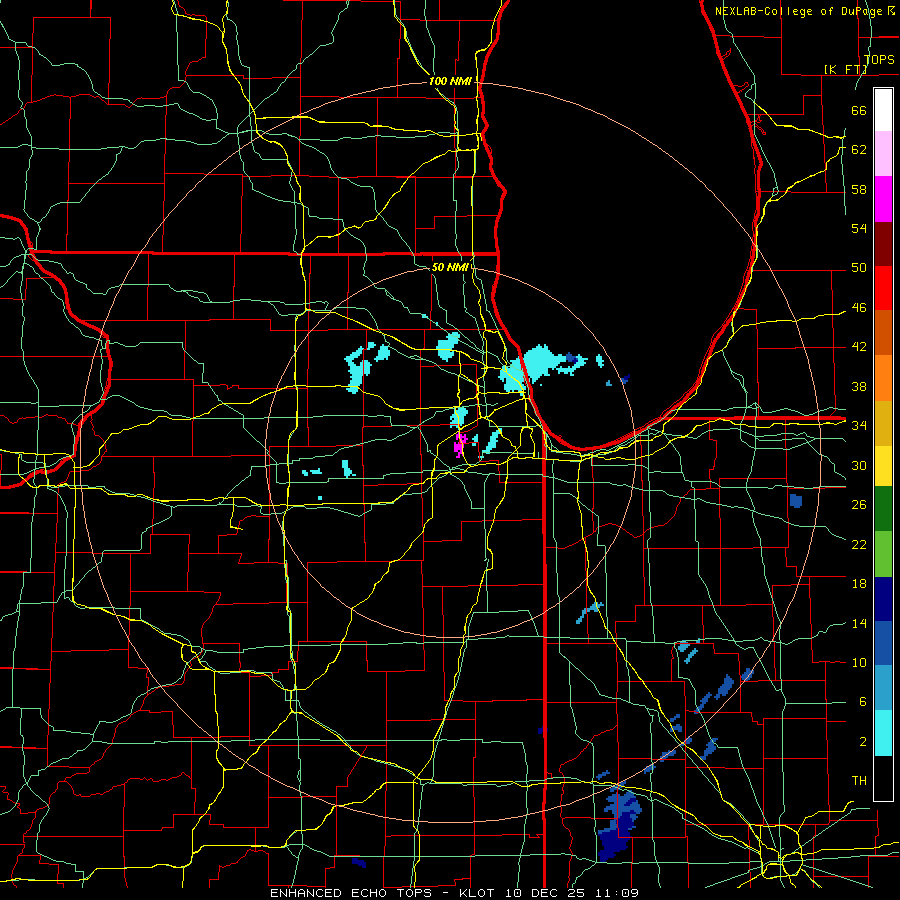Click the magenta echo near radar center

(x=460, y=445)
